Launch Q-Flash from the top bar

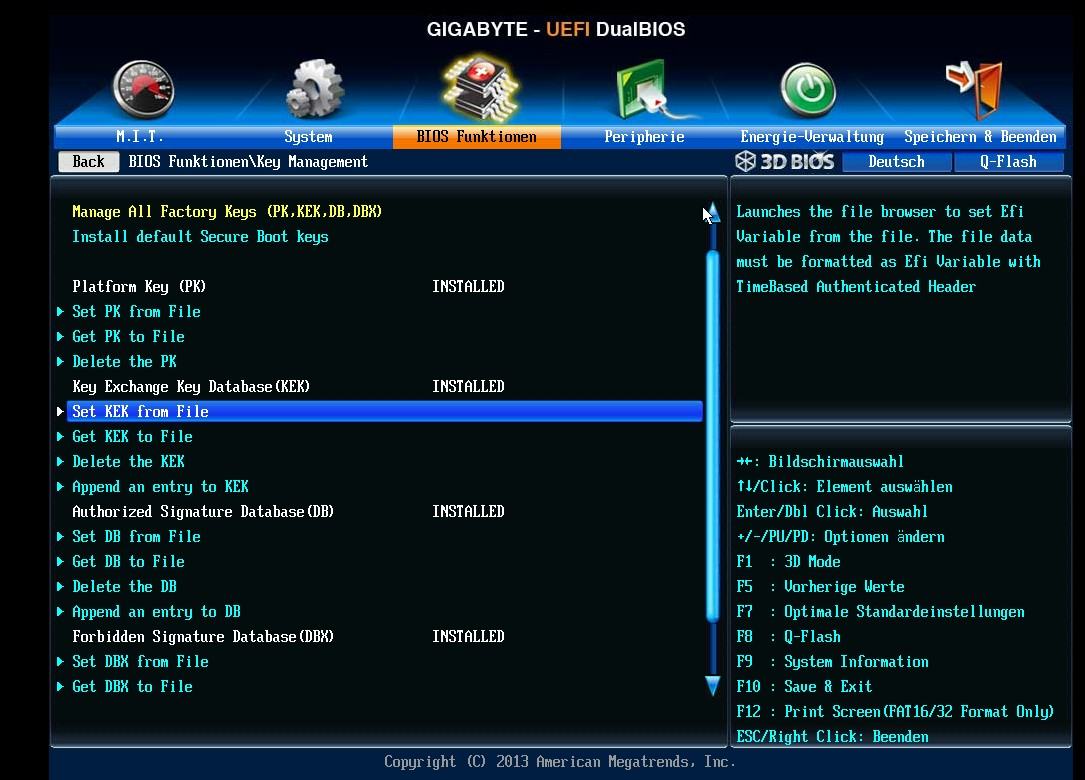click(1008, 161)
